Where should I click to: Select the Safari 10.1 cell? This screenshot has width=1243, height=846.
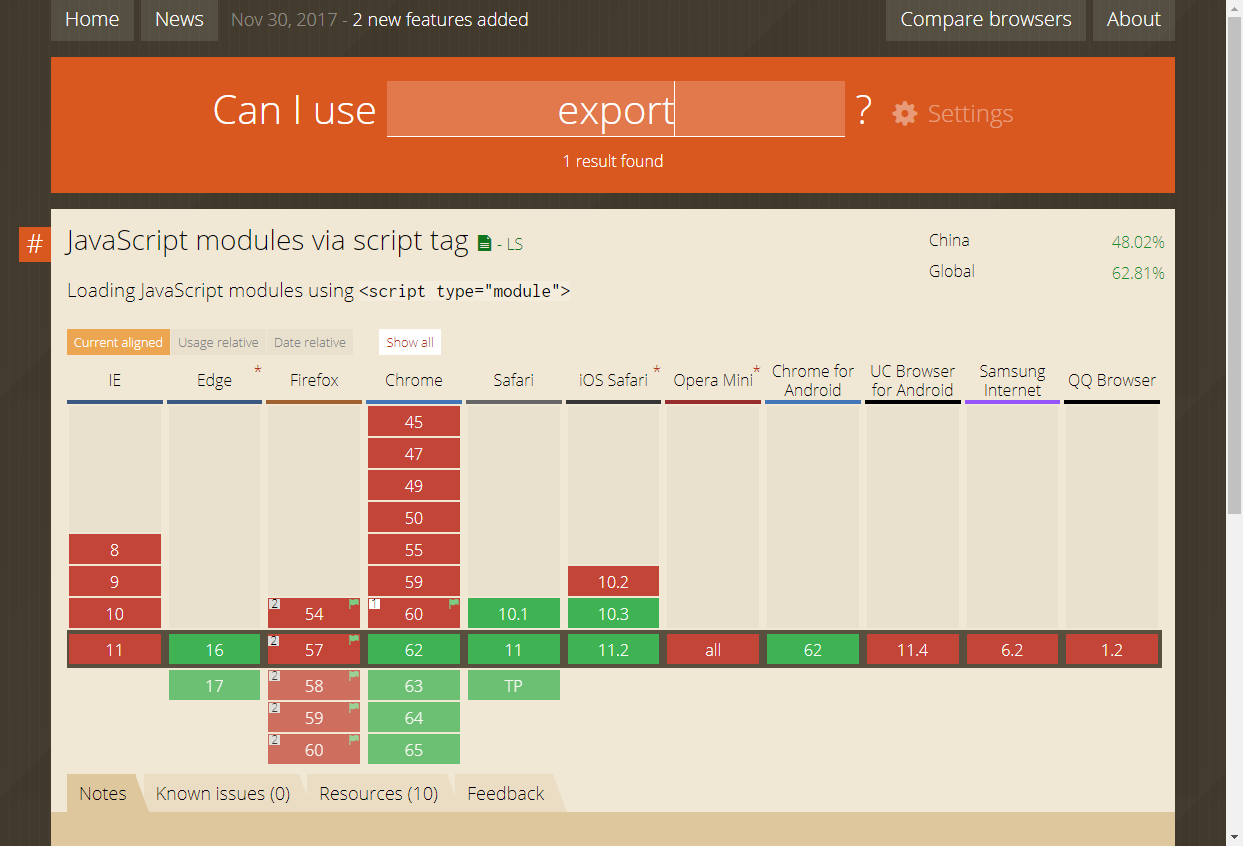[x=514, y=614]
